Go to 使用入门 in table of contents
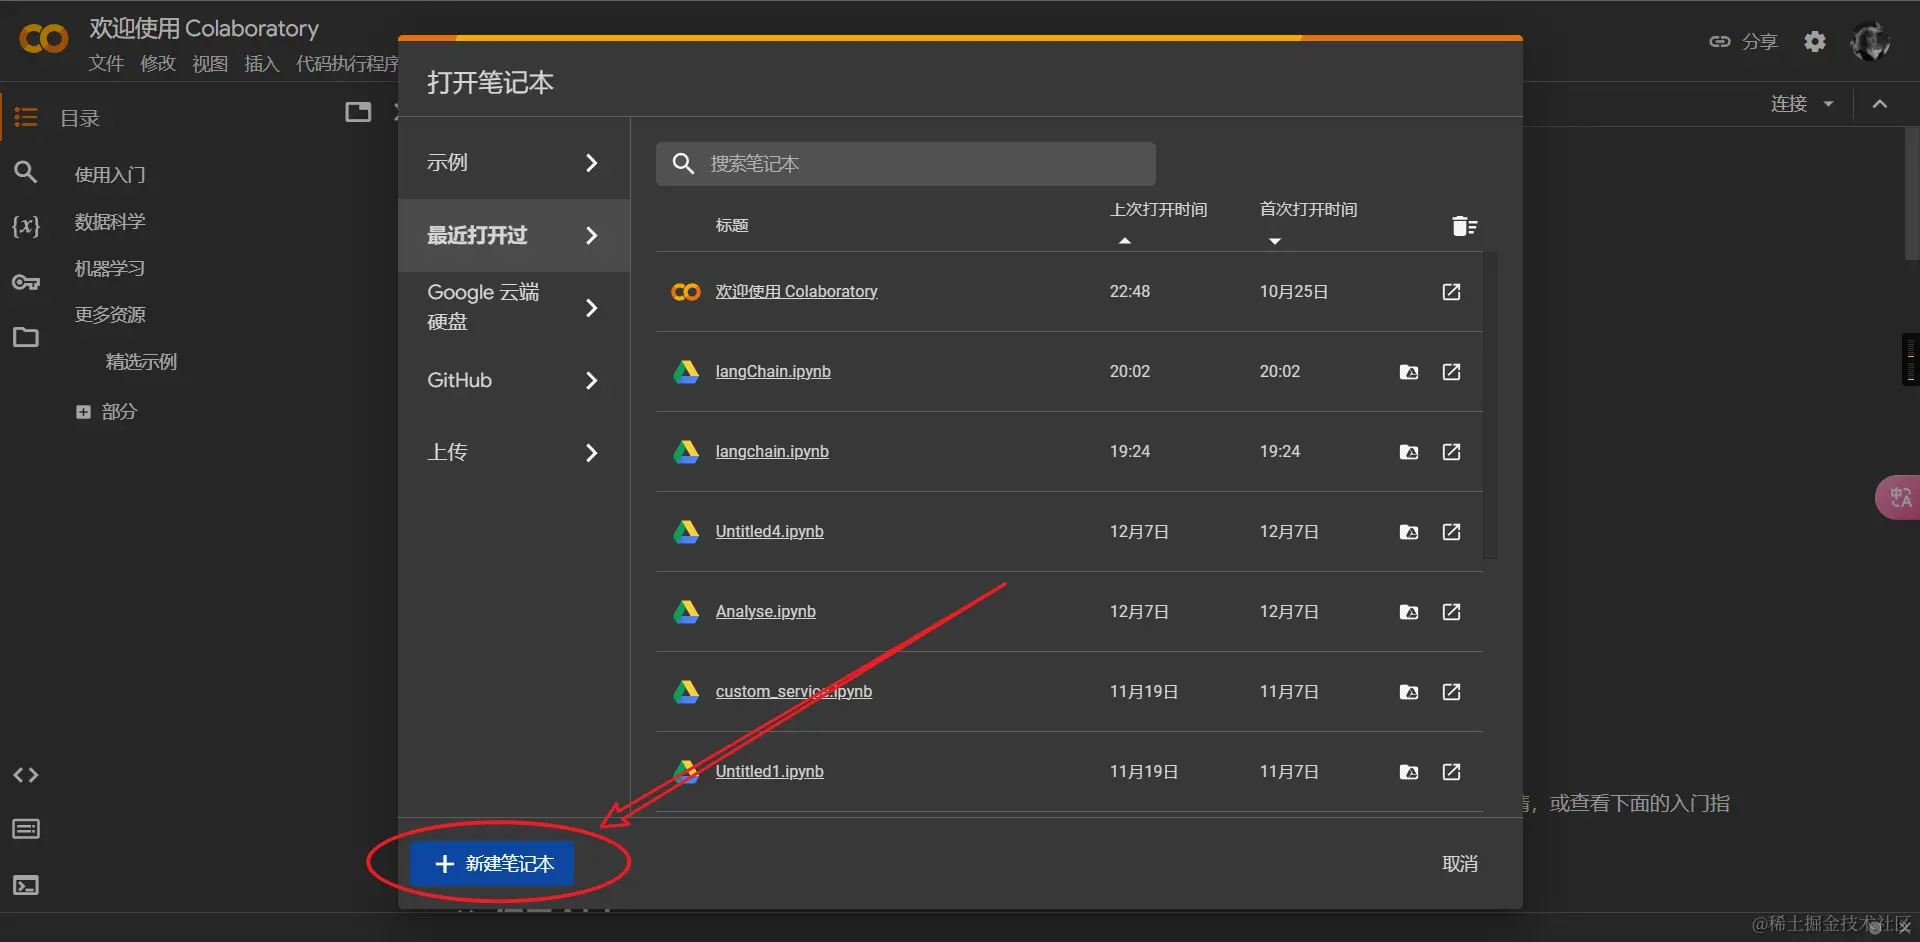The width and height of the screenshot is (1920, 942). coord(110,175)
